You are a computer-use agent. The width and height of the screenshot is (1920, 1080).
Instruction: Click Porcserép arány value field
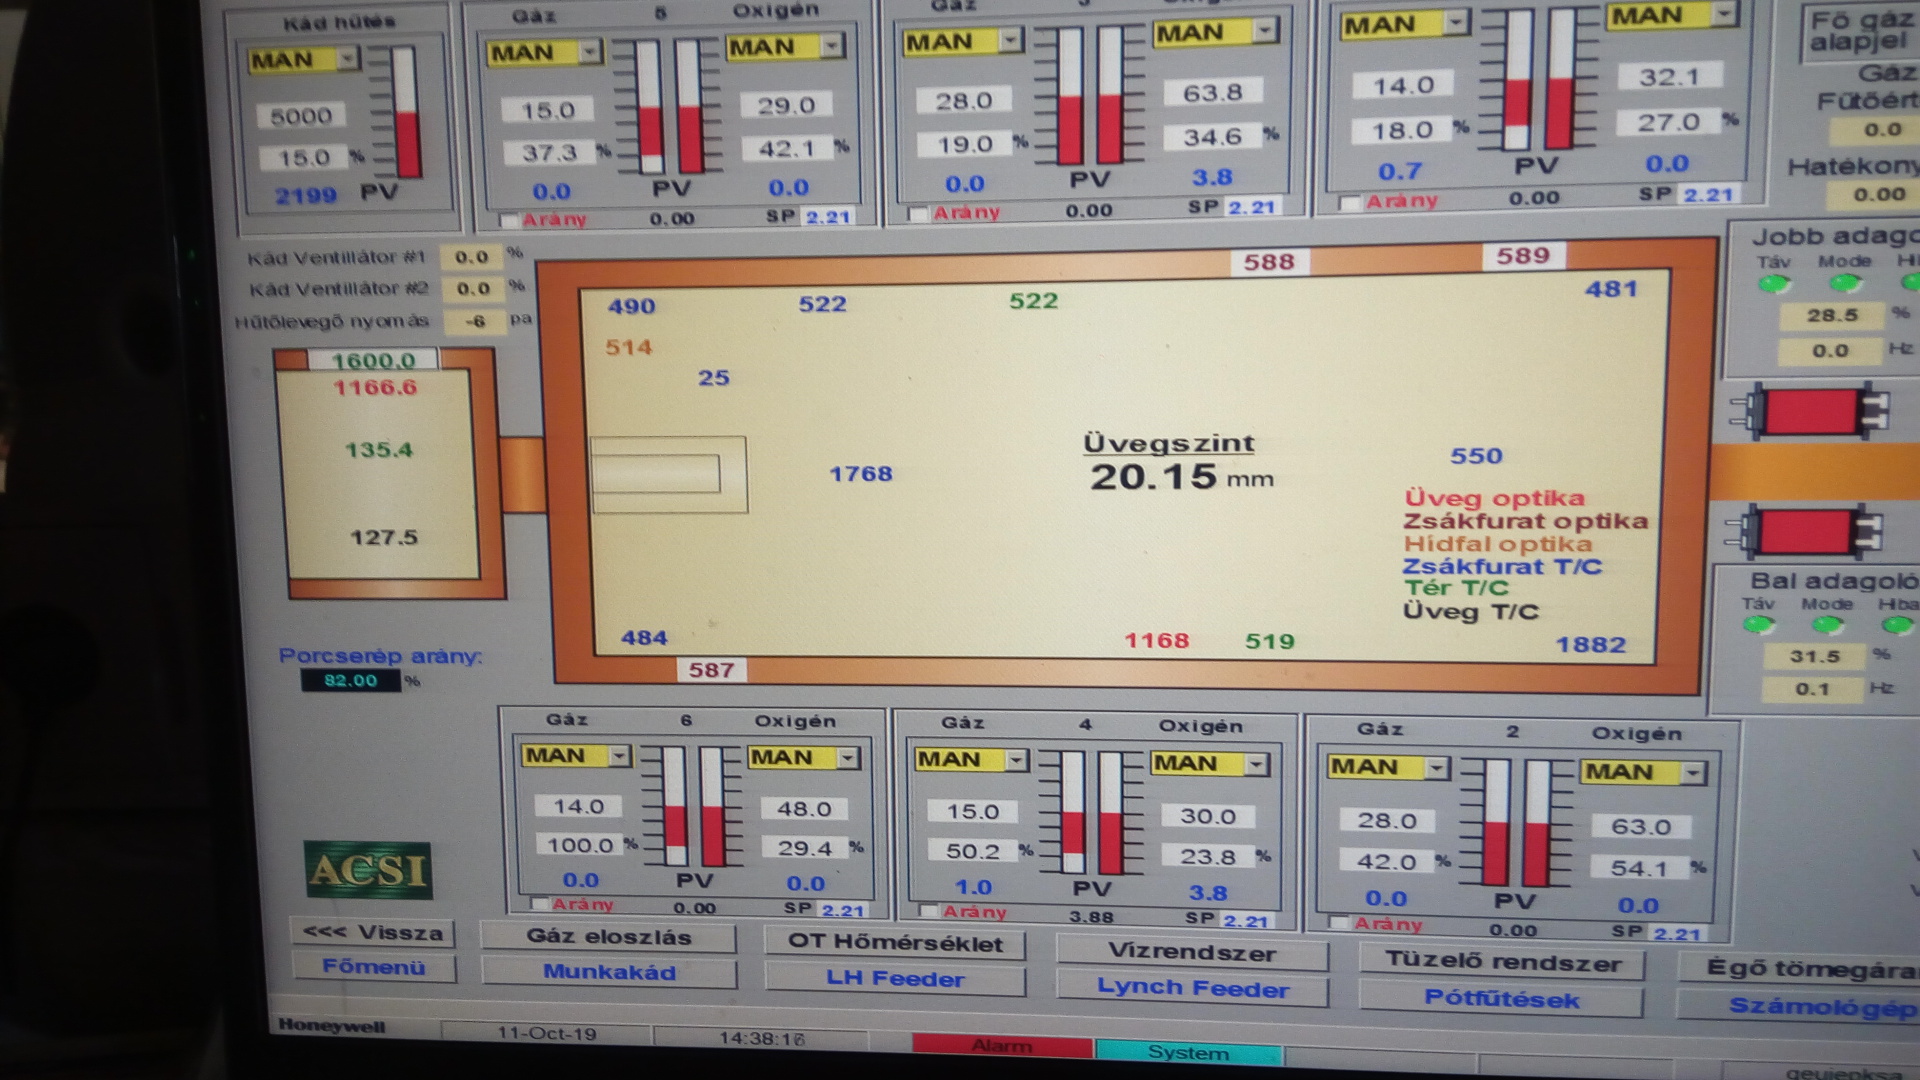click(x=350, y=681)
